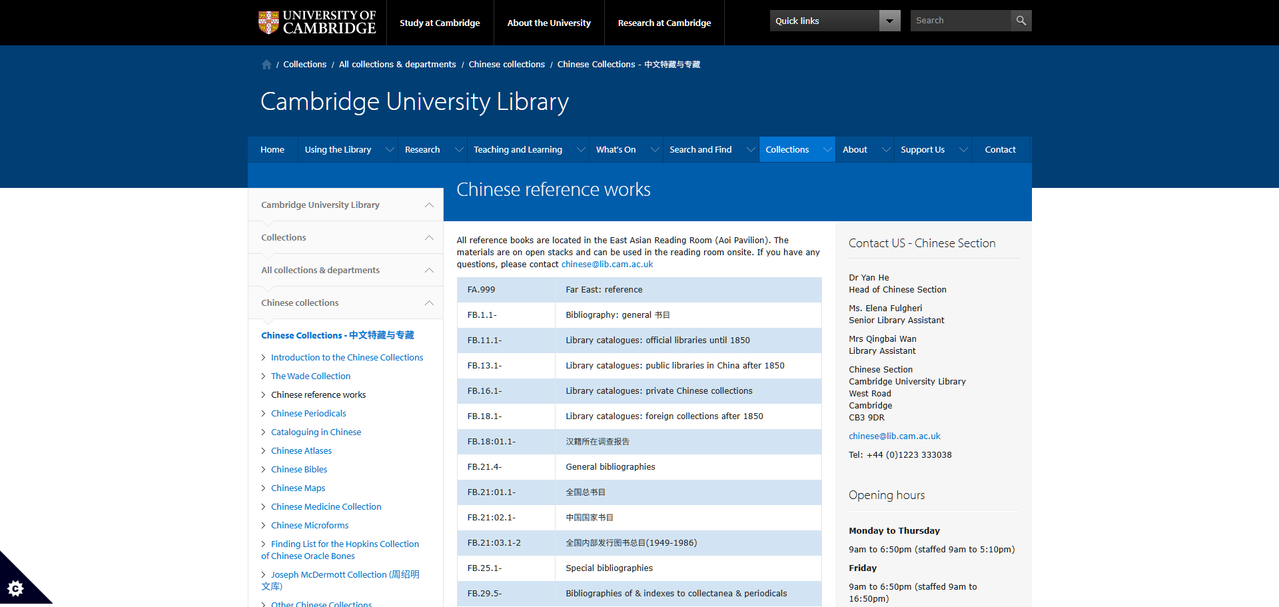Expand the Search and Find menu arrow

coord(750,150)
